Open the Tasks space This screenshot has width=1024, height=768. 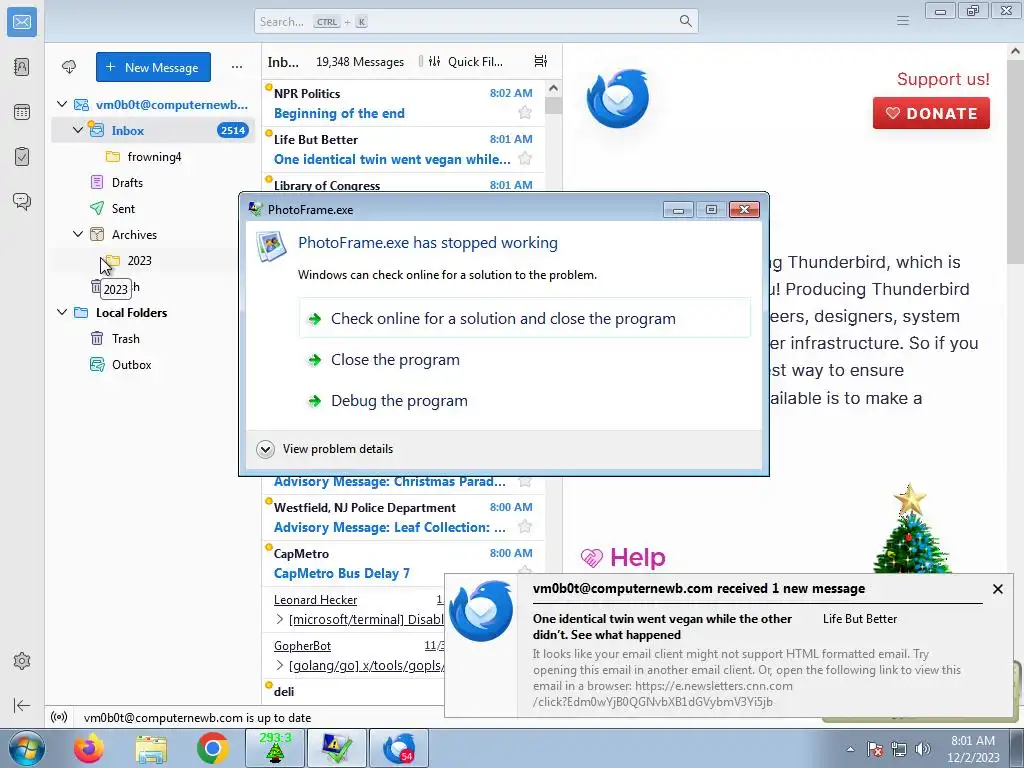click(x=22, y=157)
